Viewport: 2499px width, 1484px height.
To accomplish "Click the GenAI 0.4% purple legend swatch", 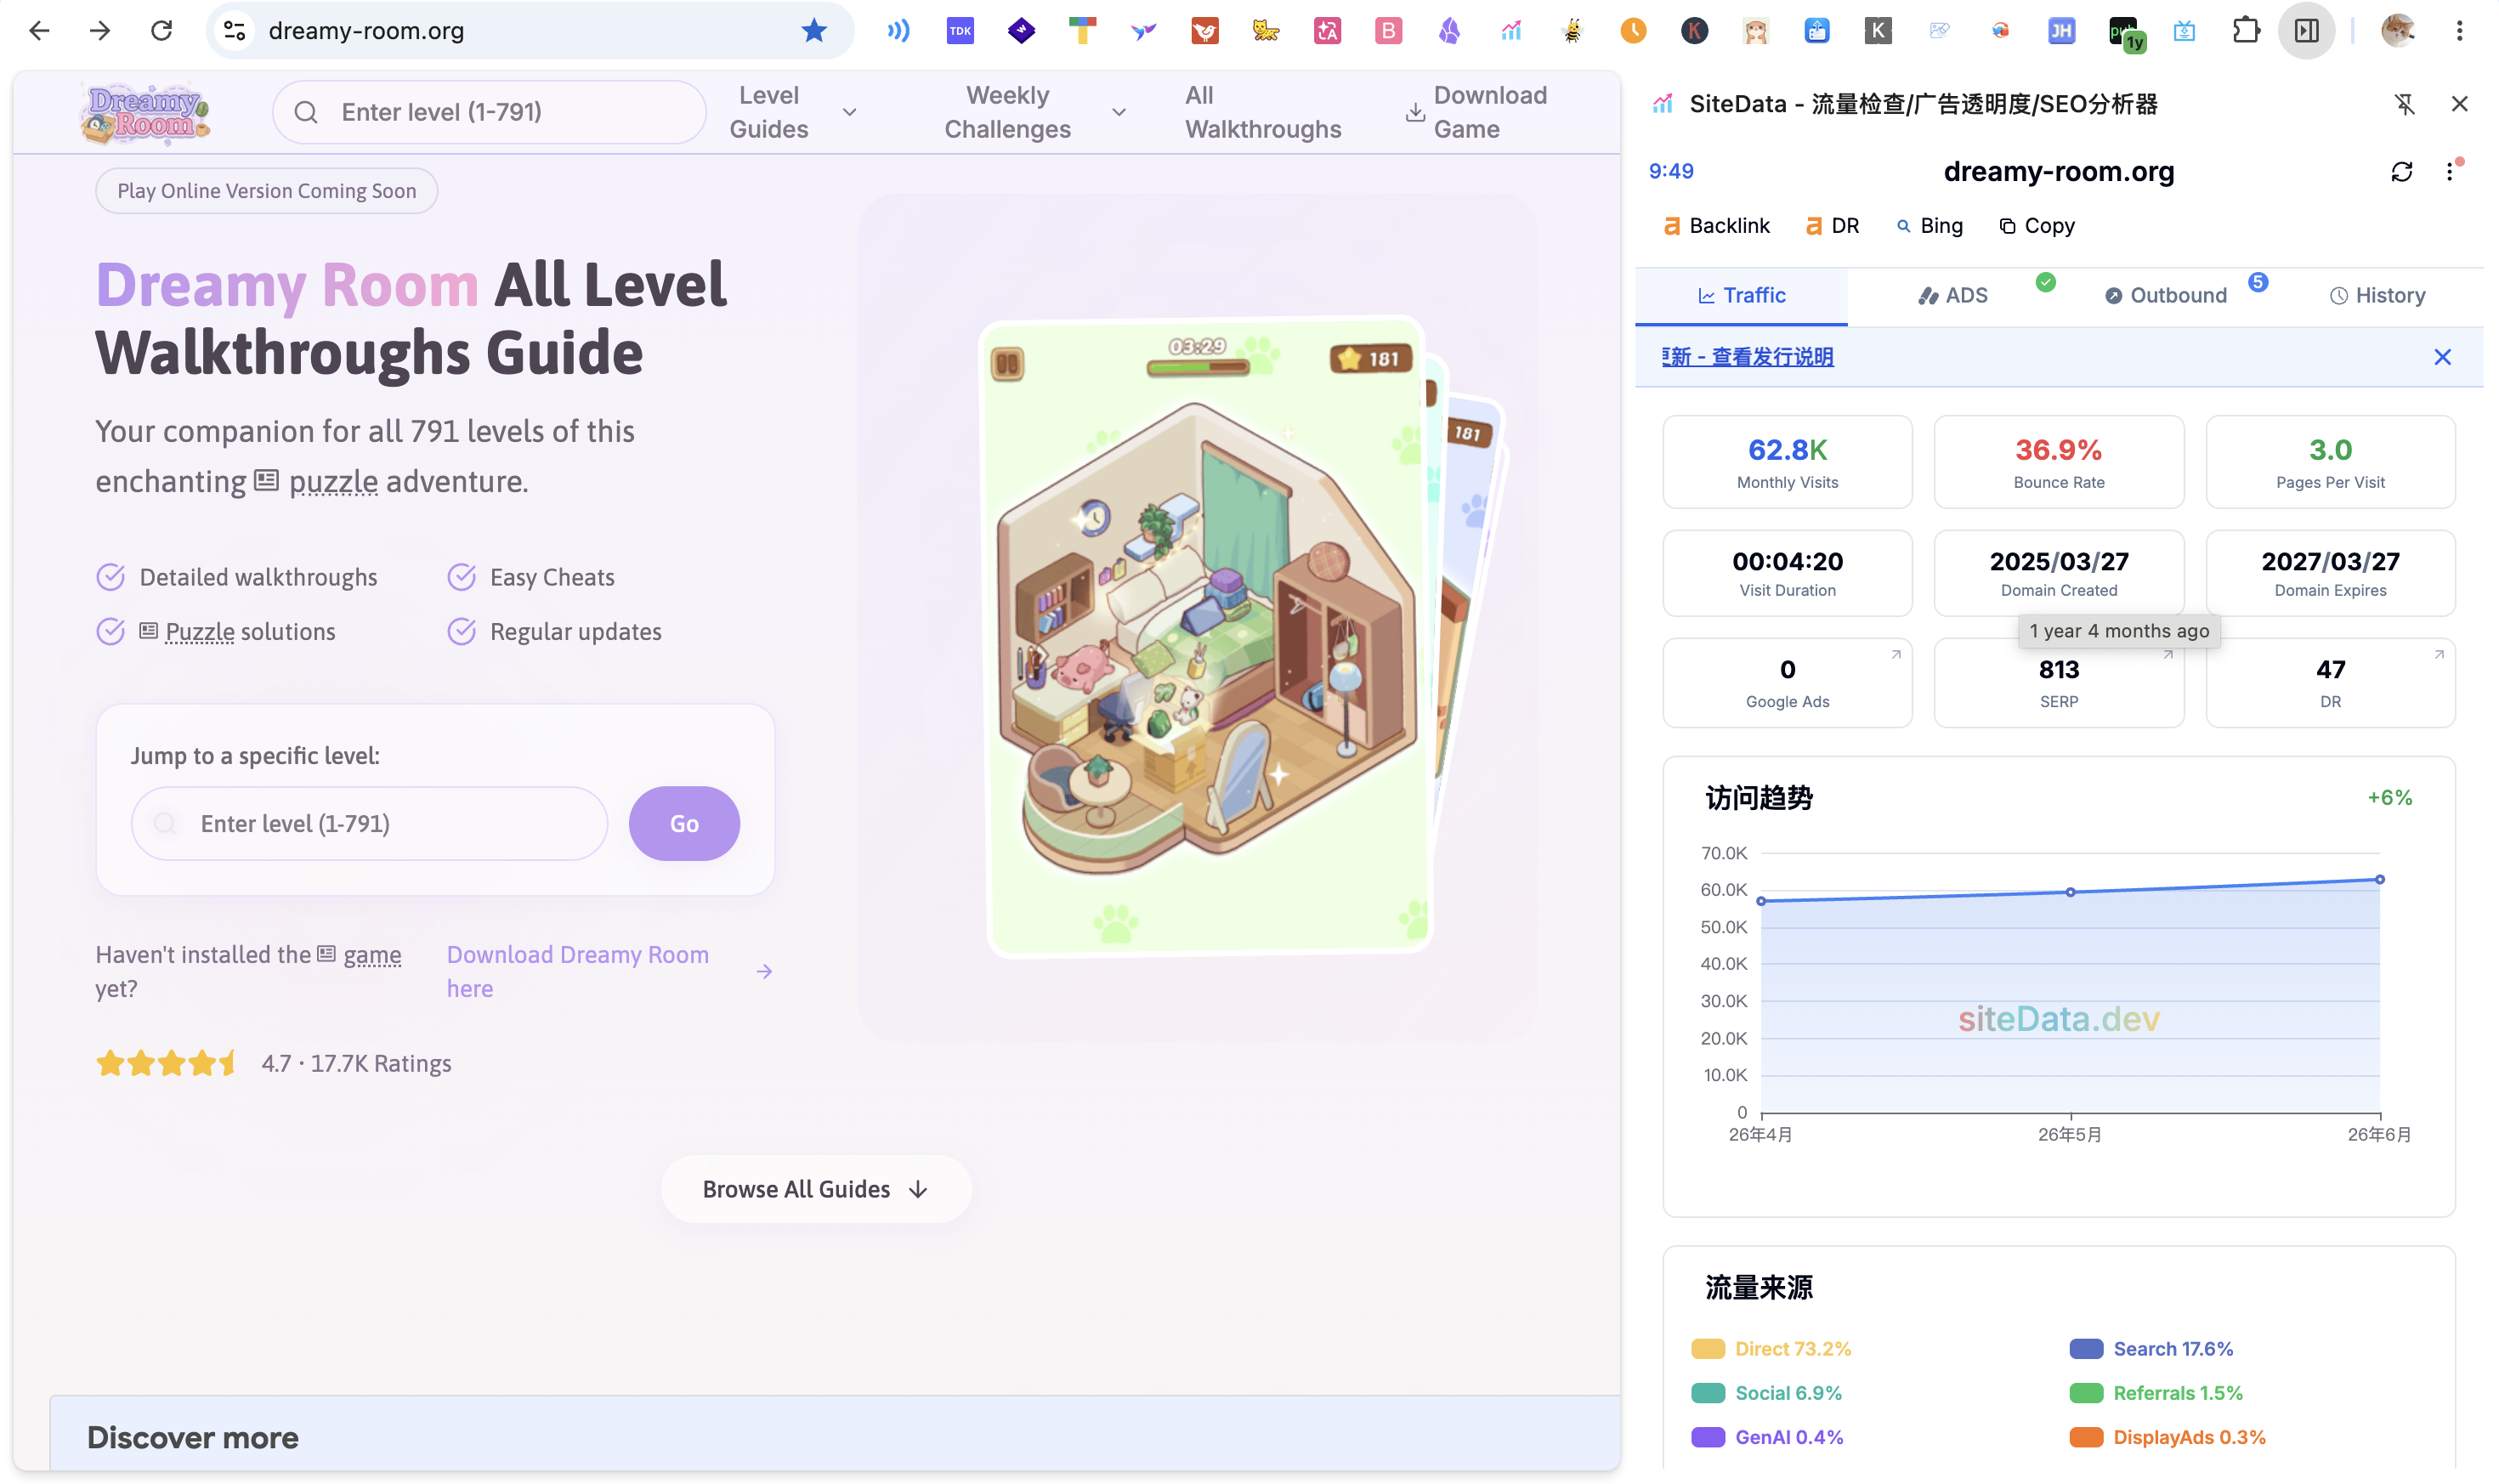I will tap(1707, 1437).
